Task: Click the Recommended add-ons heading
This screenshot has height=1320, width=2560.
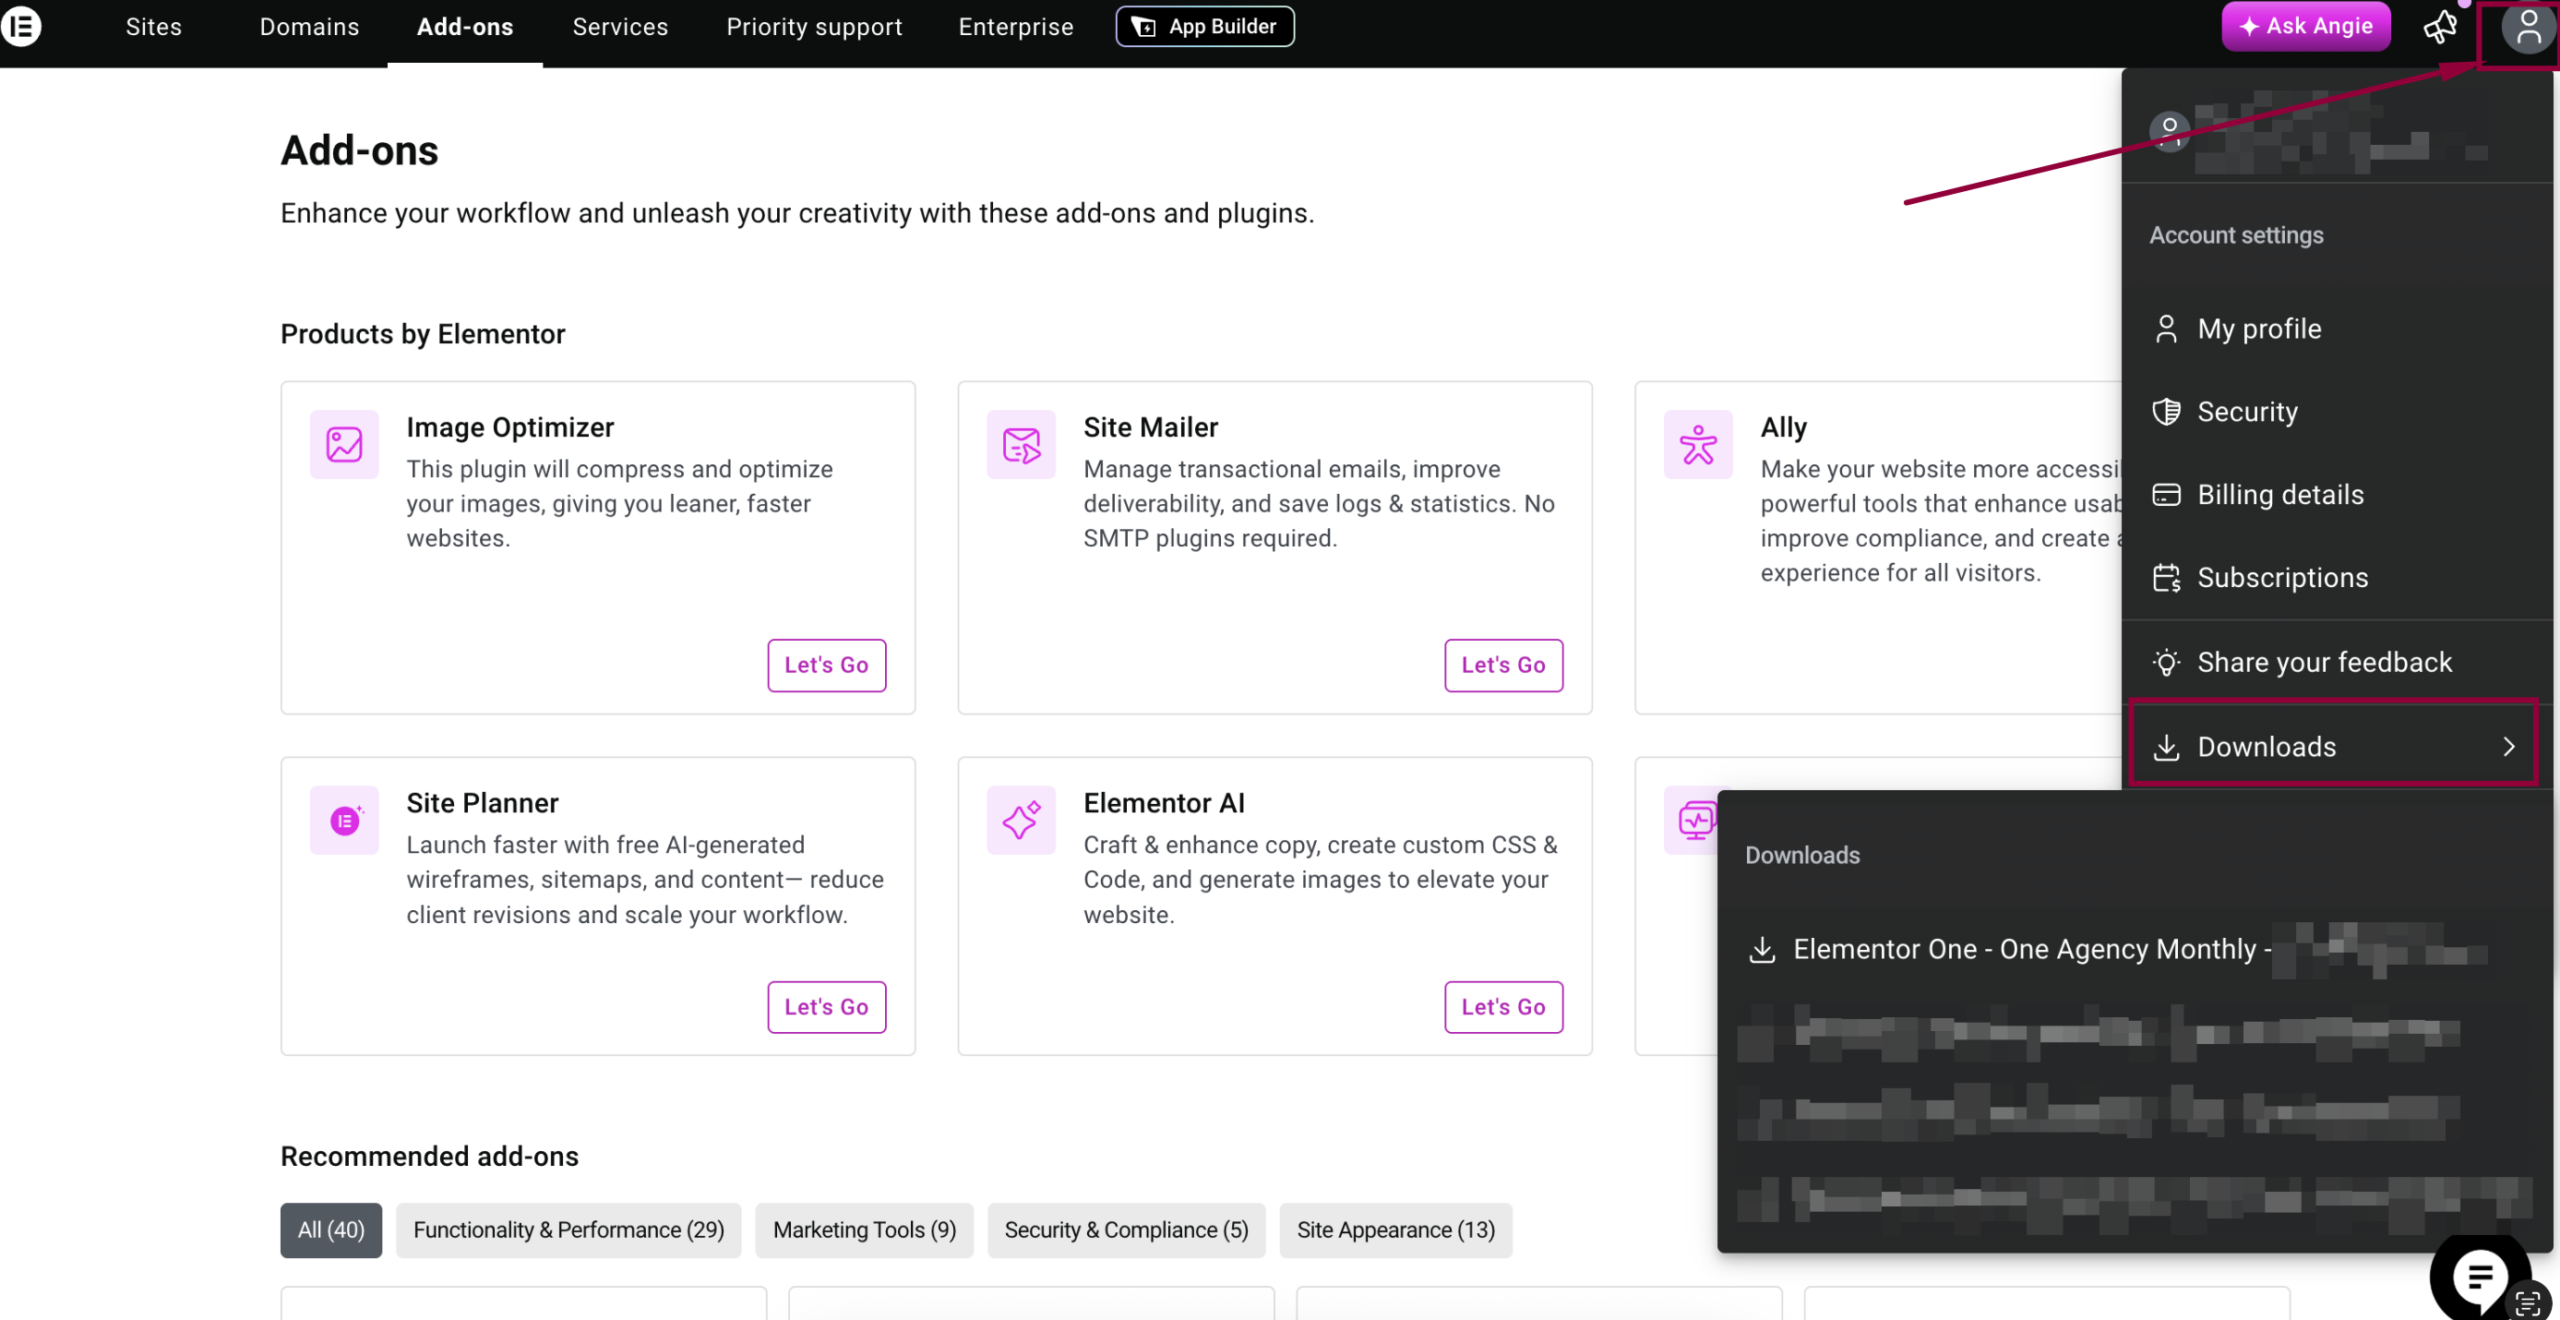Action: coord(430,1156)
